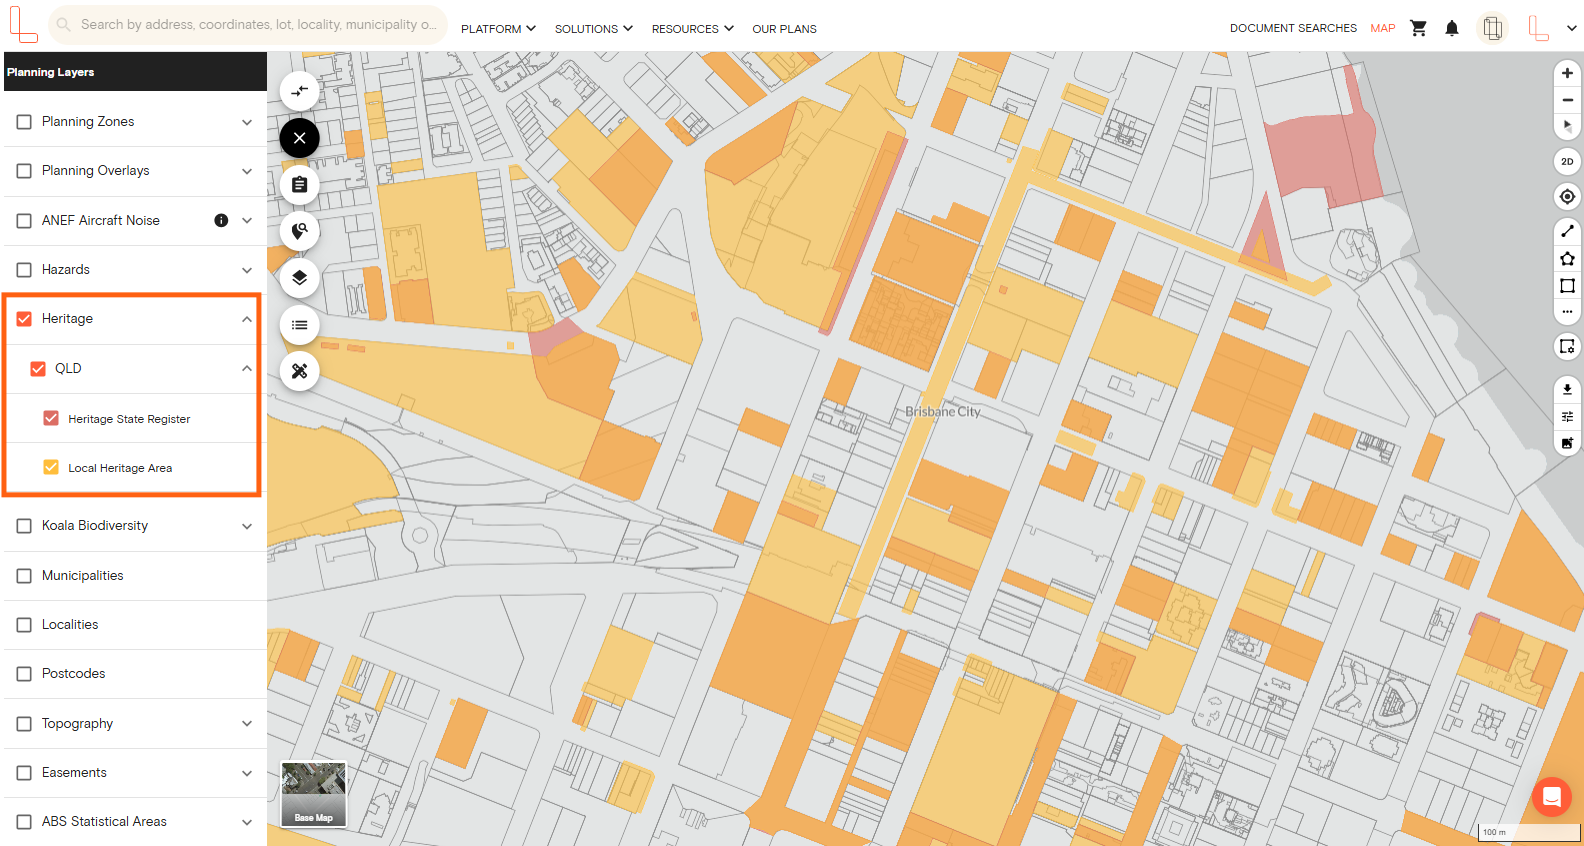This screenshot has height=846, width=1584.
Task: Collapse the QLD subsection
Action: point(247,368)
